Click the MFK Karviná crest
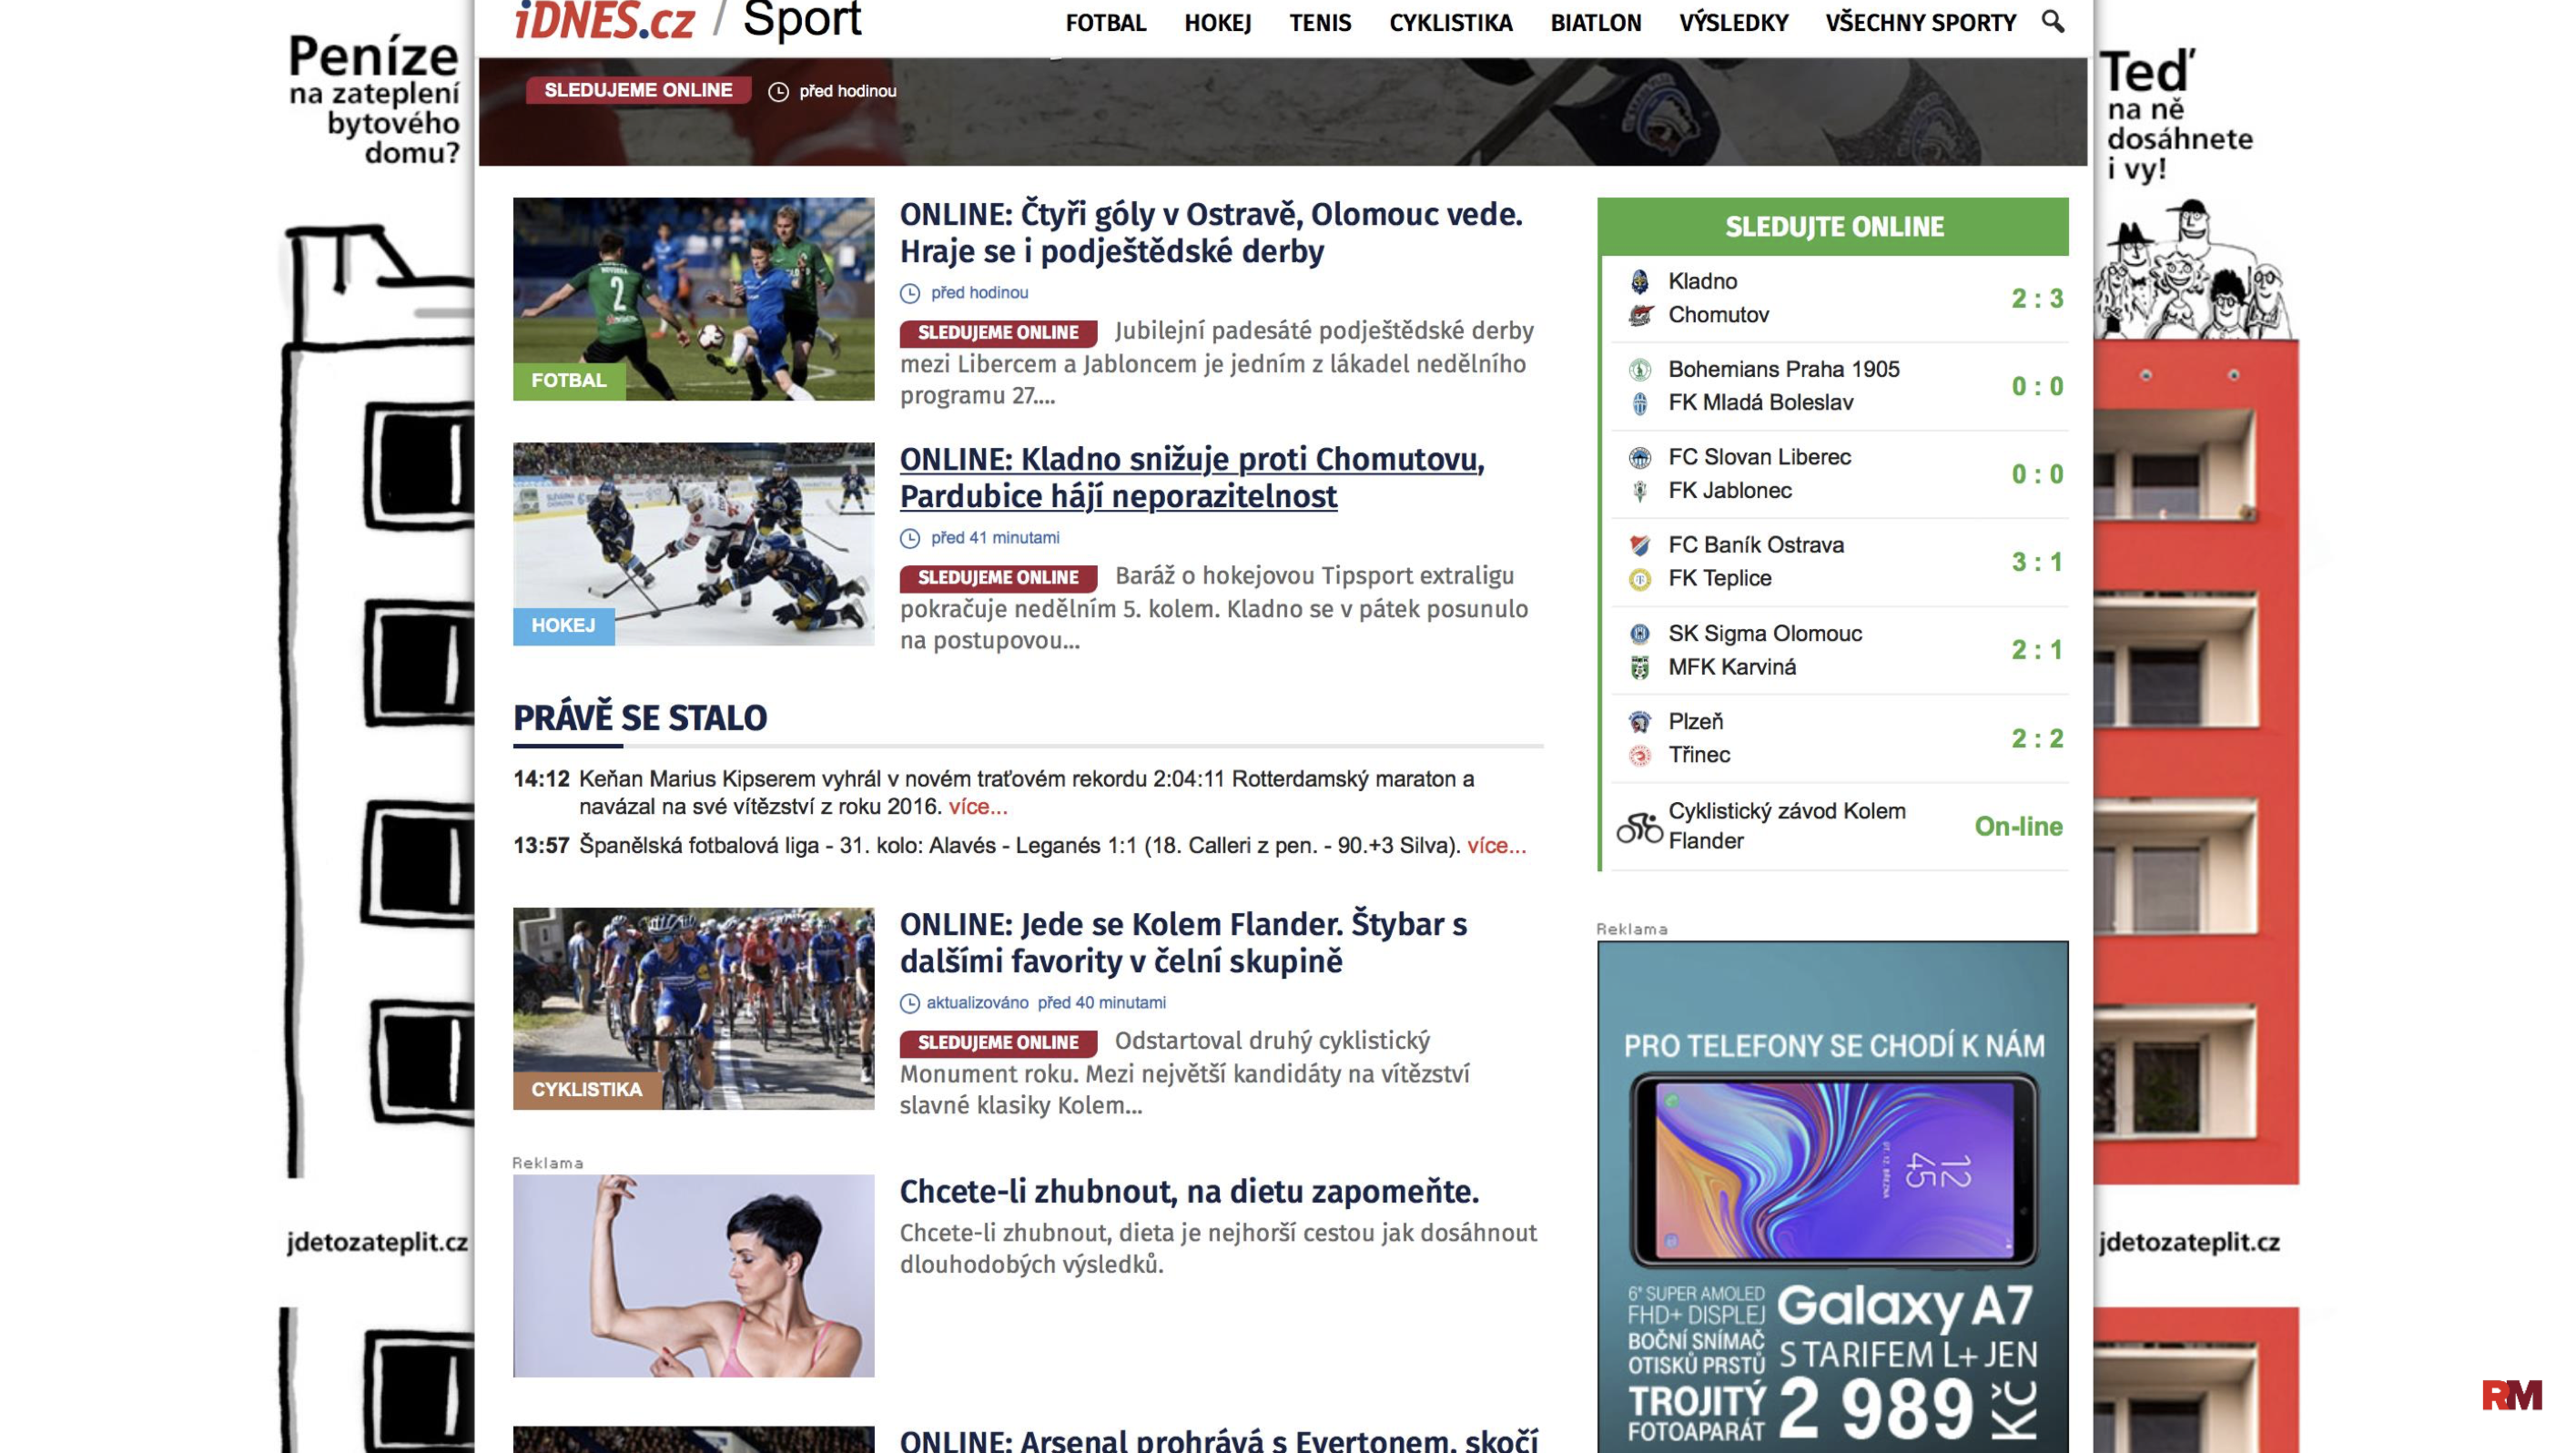 point(1640,667)
